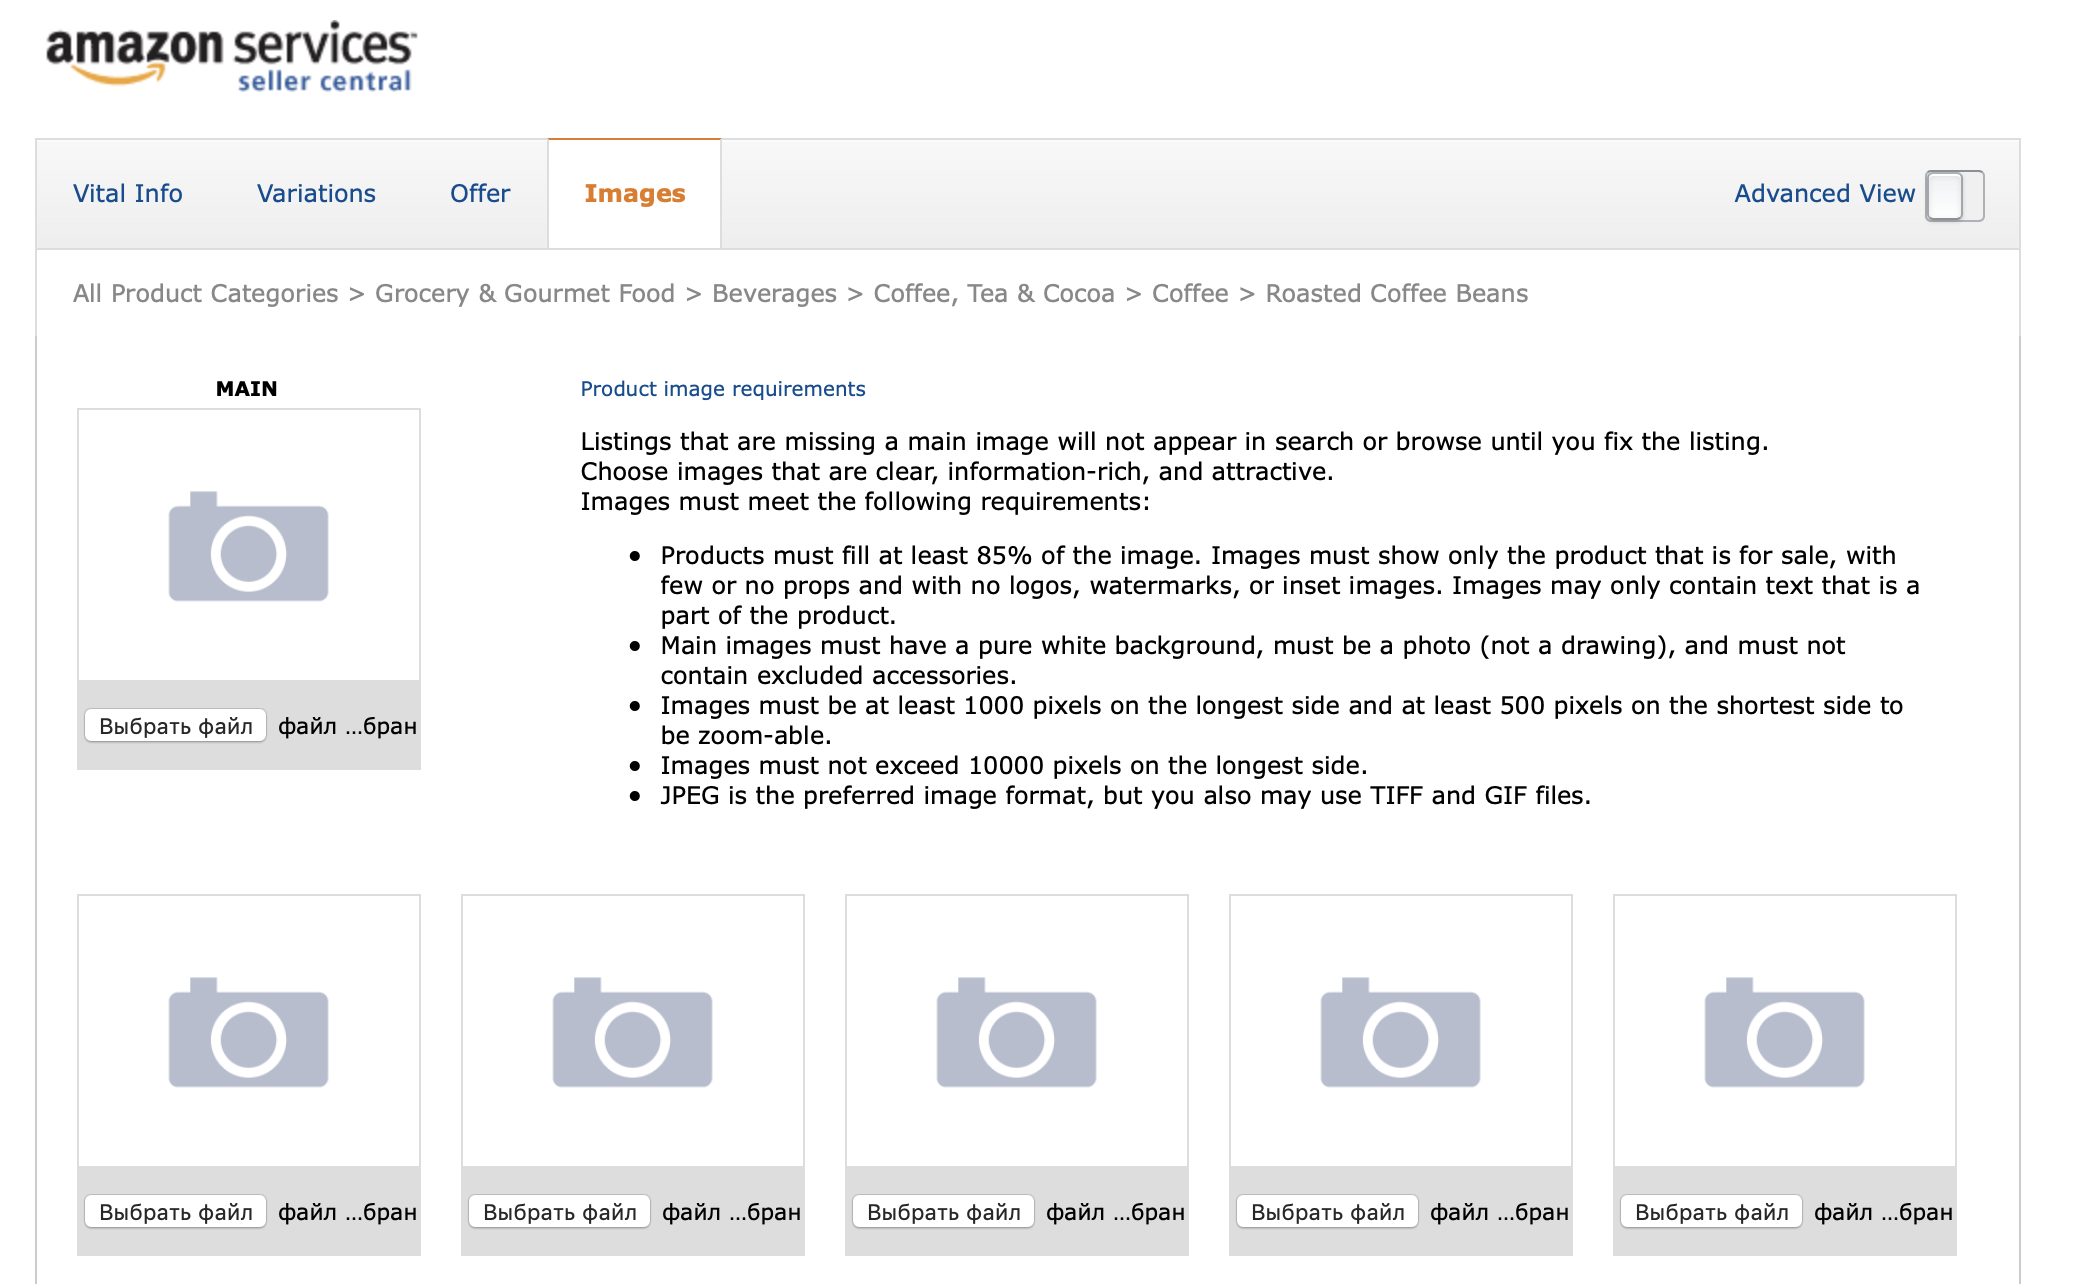Select the Images tab
This screenshot has width=2078, height=1284.
click(x=634, y=194)
